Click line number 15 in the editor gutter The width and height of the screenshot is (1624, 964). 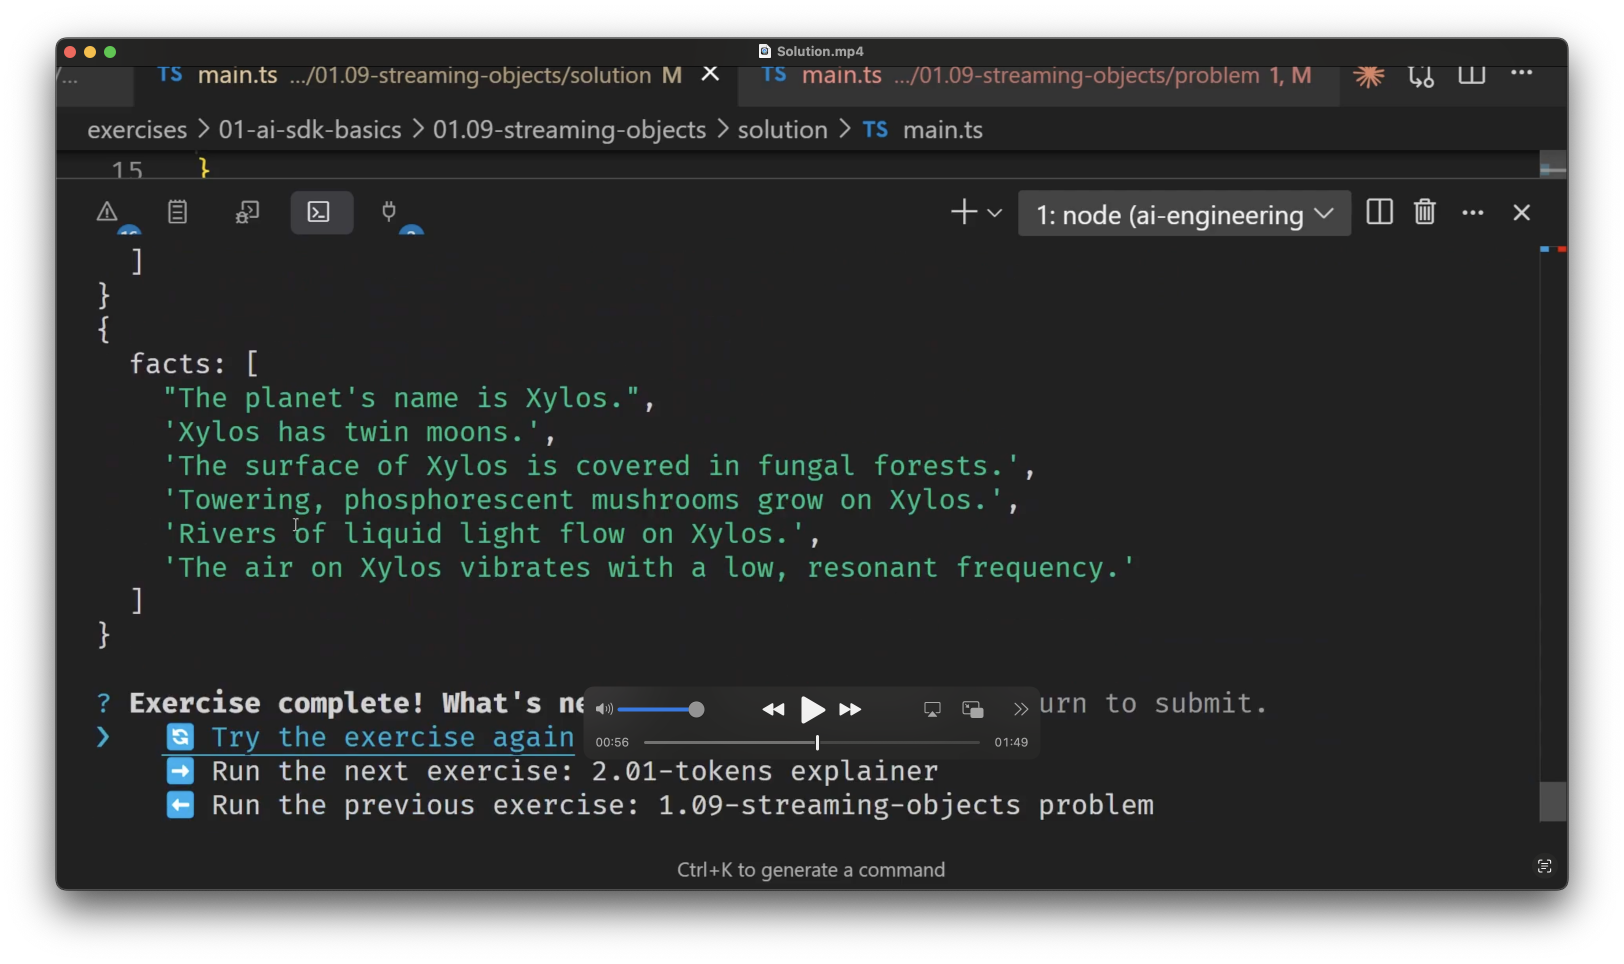pyautogui.click(x=127, y=169)
